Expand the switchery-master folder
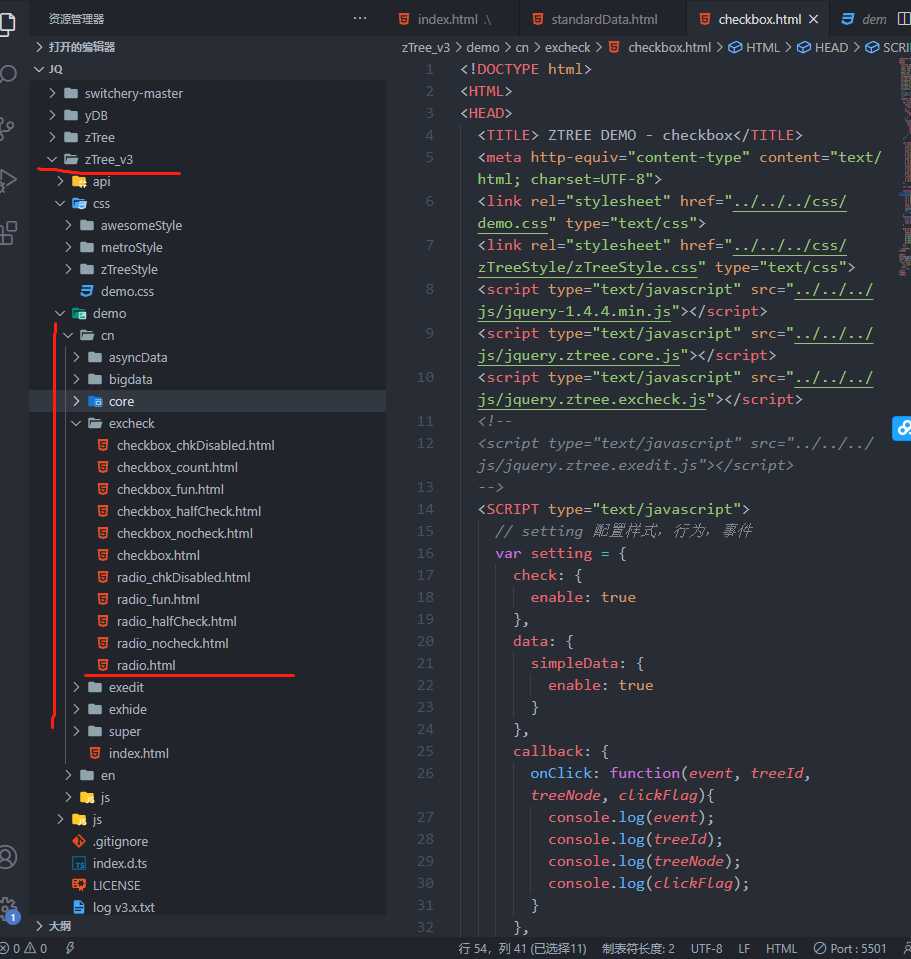Image resolution: width=911 pixels, height=959 pixels. tap(53, 93)
